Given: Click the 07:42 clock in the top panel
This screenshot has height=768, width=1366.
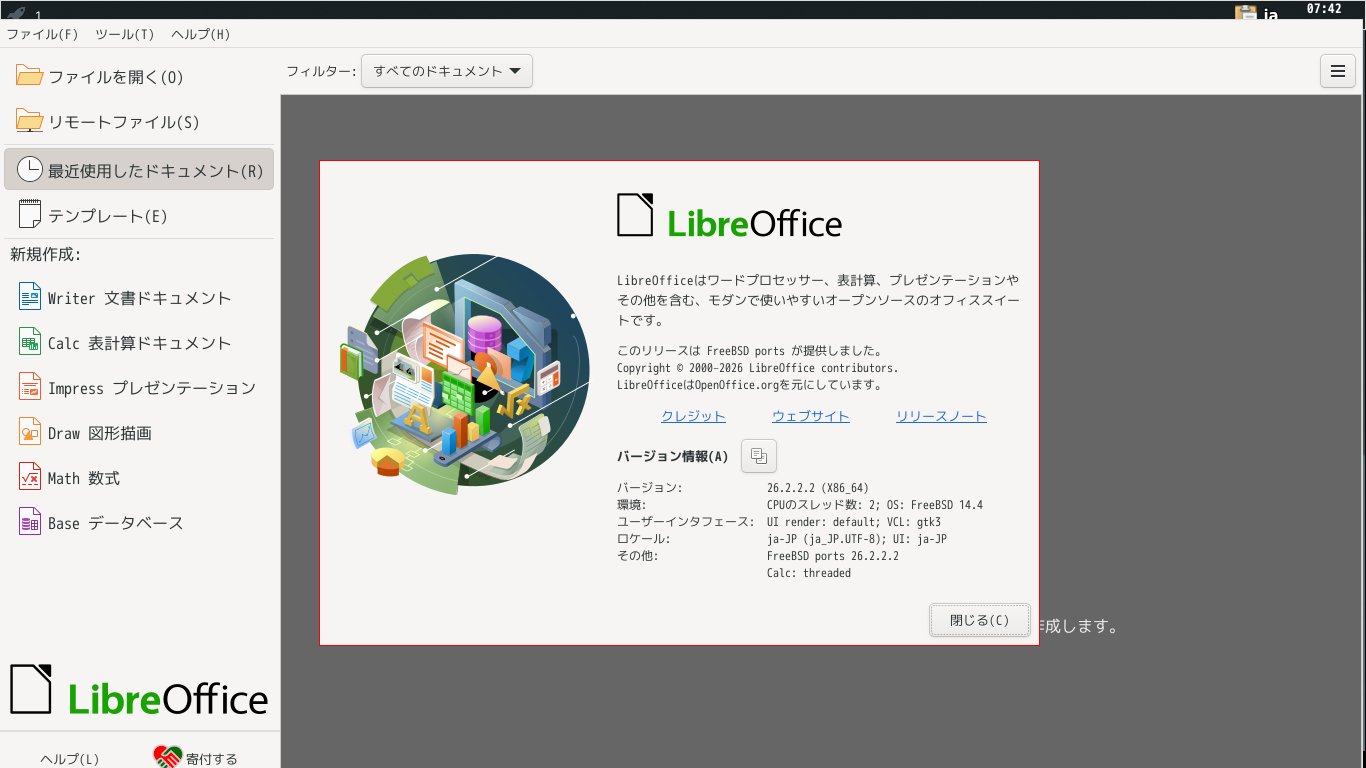Looking at the screenshot, I should (x=1324, y=9).
